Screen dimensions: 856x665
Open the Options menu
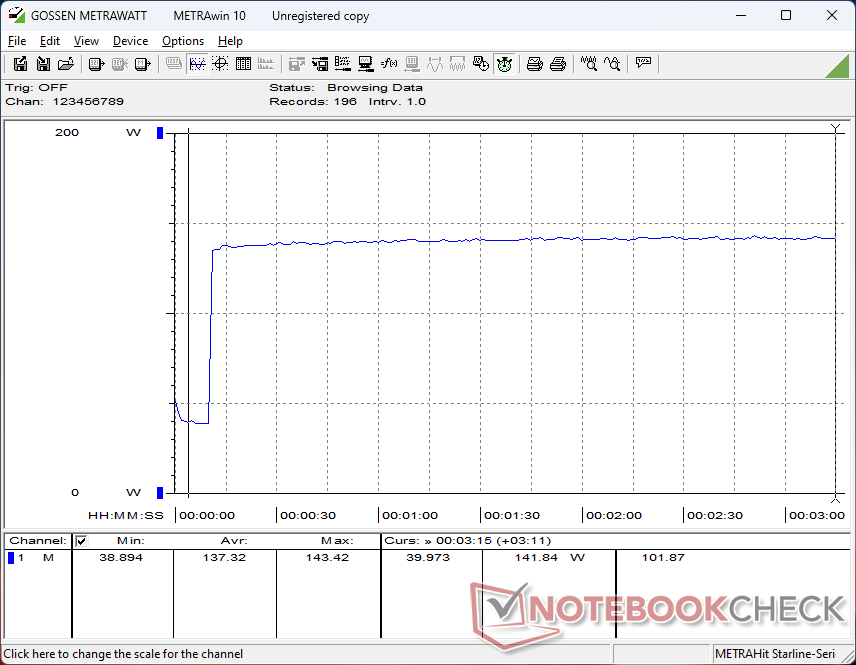pyautogui.click(x=183, y=41)
